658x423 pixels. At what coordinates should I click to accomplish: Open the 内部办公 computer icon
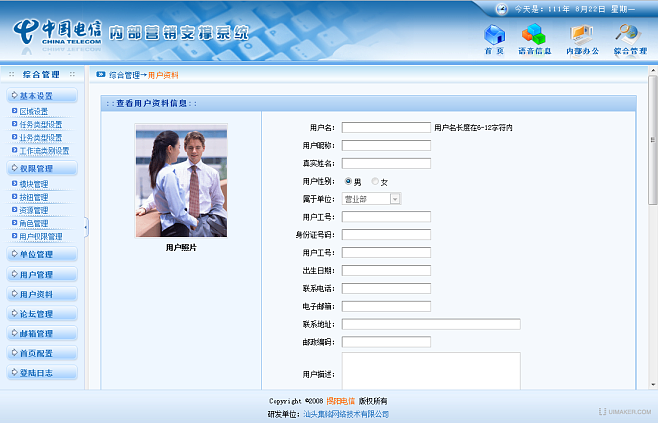581,34
